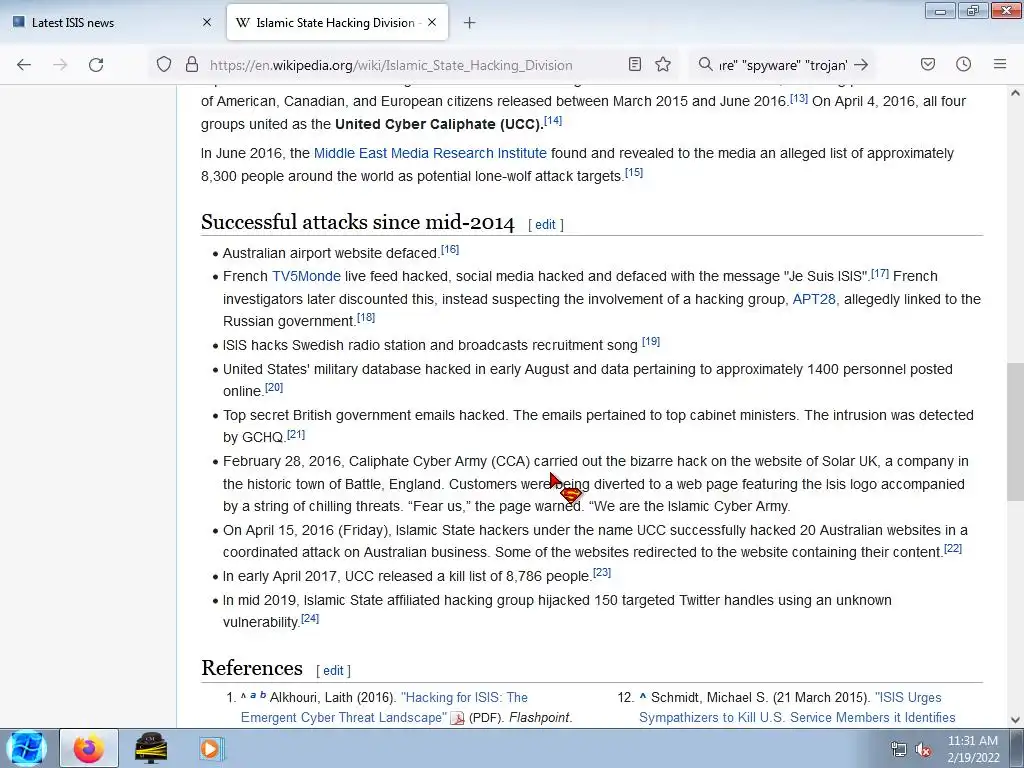The image size is (1024, 768).
Task: Click reference 1 back-link 'b'
Action: (x=263, y=695)
